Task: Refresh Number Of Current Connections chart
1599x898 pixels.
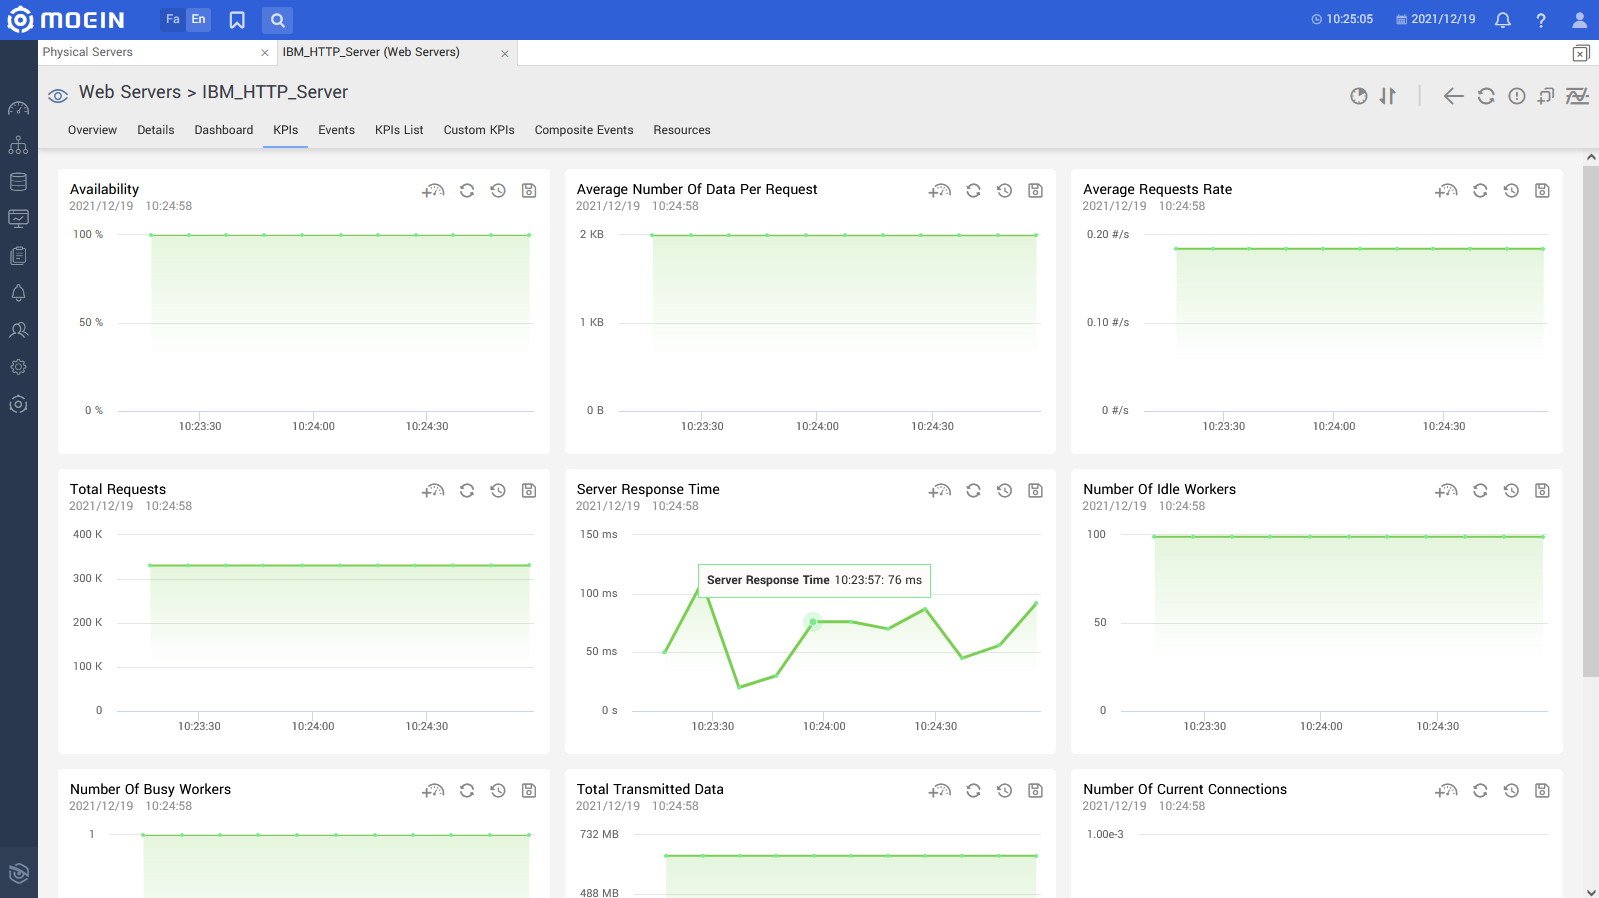Action: (1480, 790)
